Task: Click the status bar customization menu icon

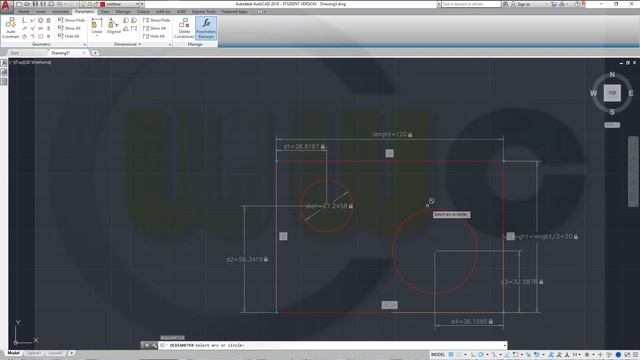Action: coord(635,355)
